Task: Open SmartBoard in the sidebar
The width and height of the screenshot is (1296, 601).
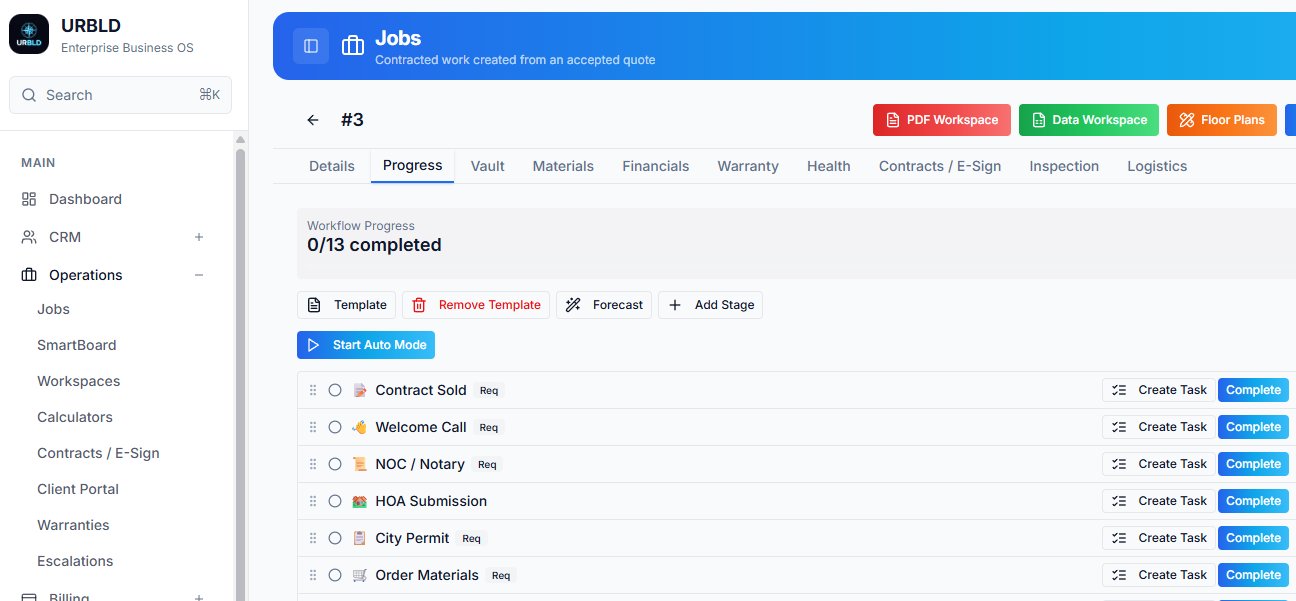Action: (77, 345)
